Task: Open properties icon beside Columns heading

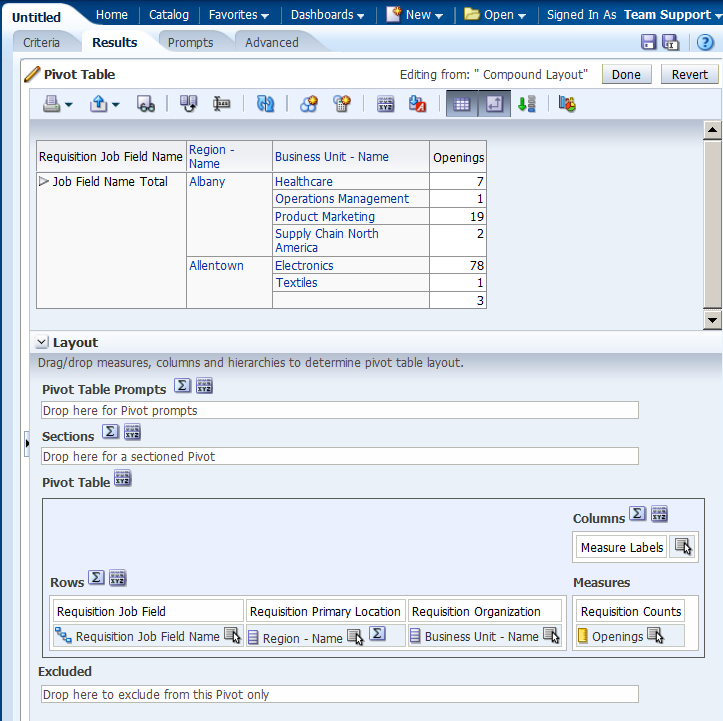Action: coord(659,514)
